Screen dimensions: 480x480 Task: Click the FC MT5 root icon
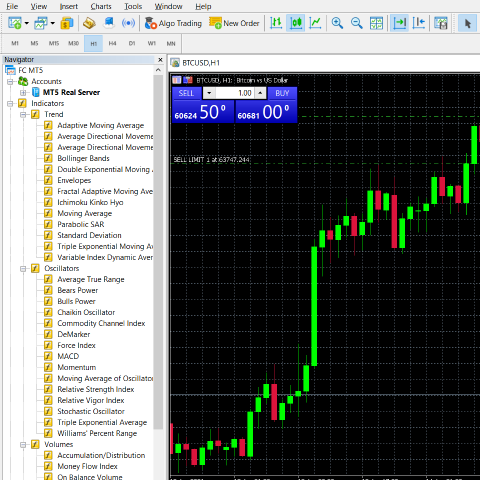tap(10, 70)
